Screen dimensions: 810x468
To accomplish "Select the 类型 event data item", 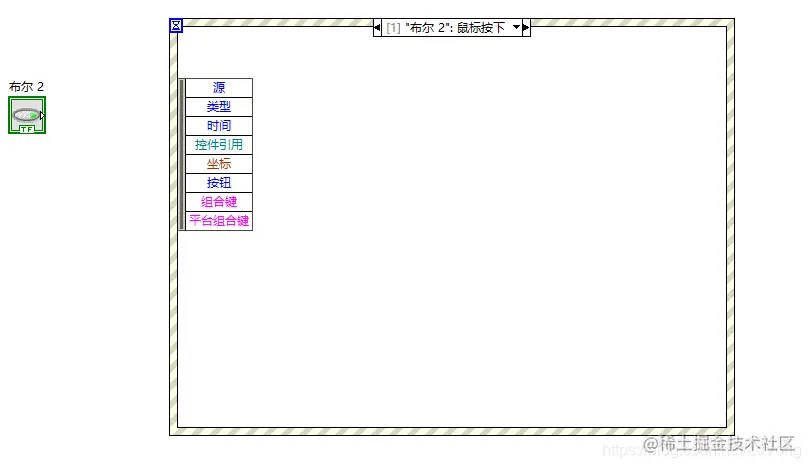I will click(219, 107).
